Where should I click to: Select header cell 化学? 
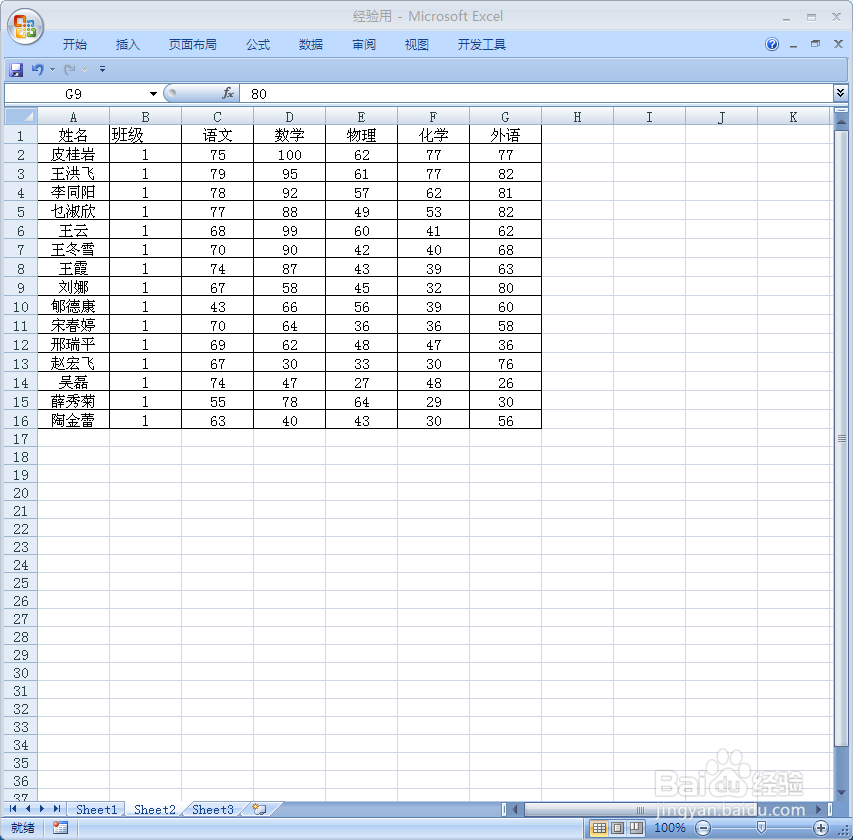[434, 135]
